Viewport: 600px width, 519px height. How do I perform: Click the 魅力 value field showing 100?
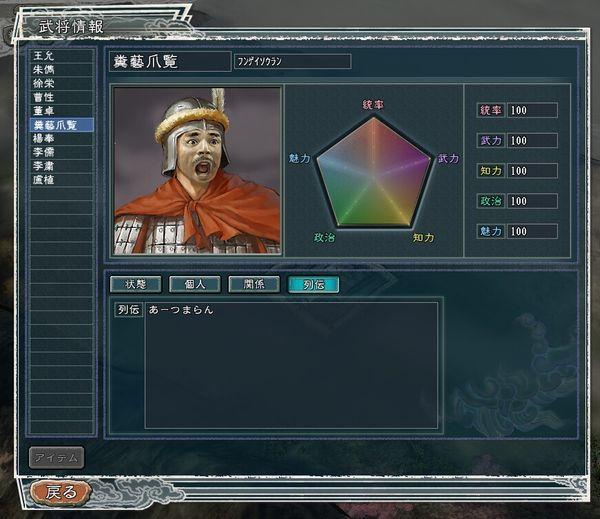click(x=532, y=231)
